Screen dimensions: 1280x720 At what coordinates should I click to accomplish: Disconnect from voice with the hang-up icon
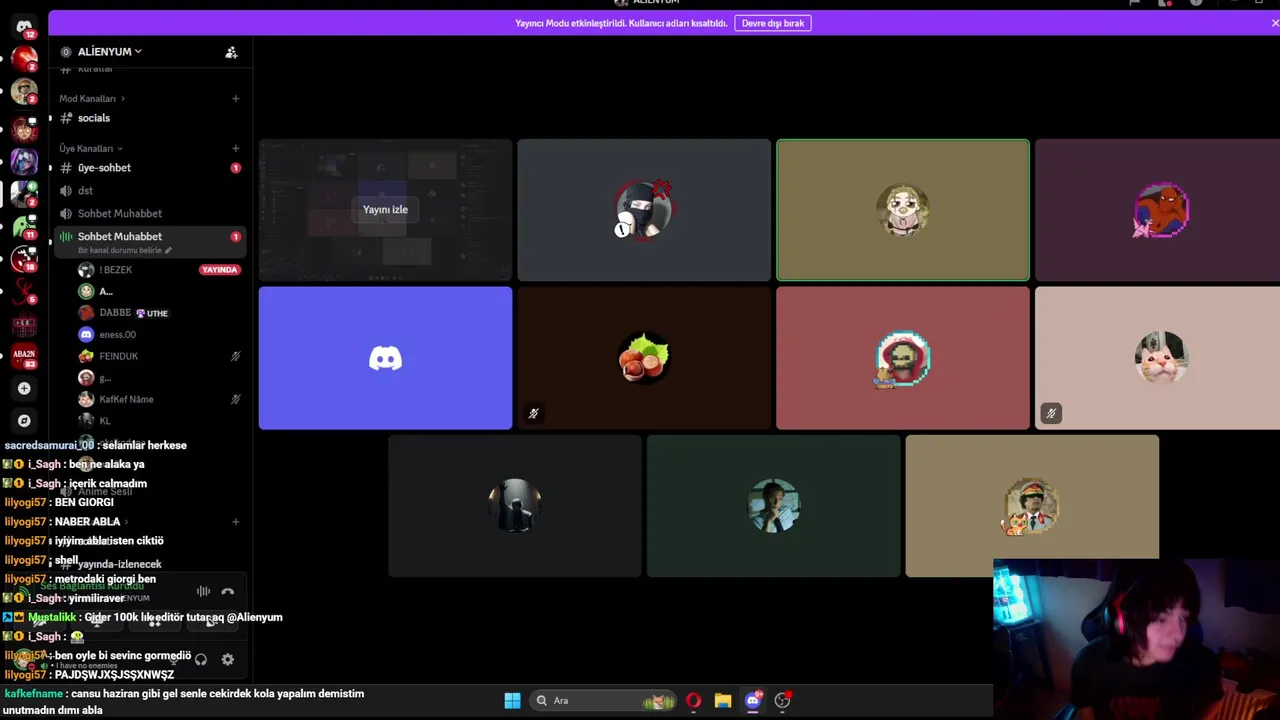228,592
